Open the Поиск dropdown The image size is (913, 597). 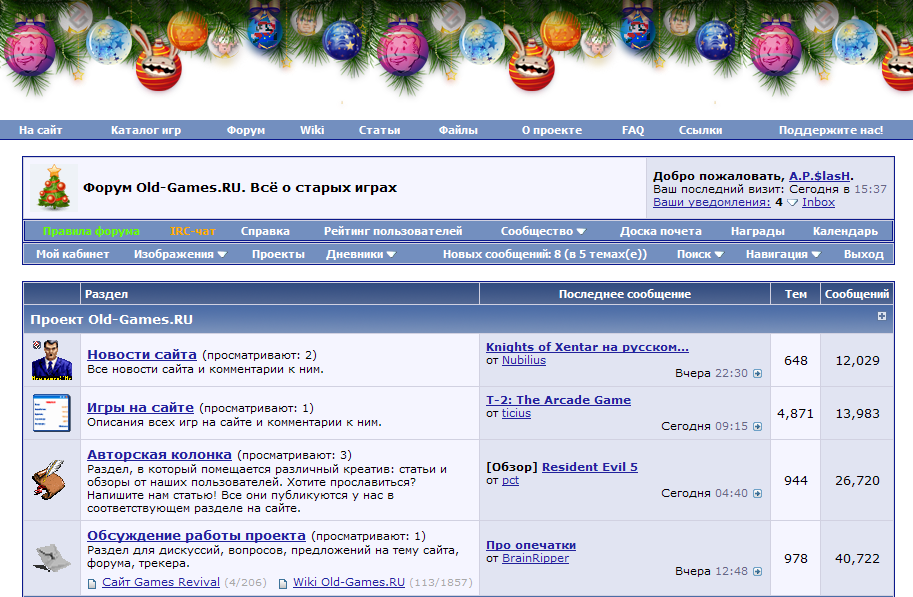pos(700,254)
